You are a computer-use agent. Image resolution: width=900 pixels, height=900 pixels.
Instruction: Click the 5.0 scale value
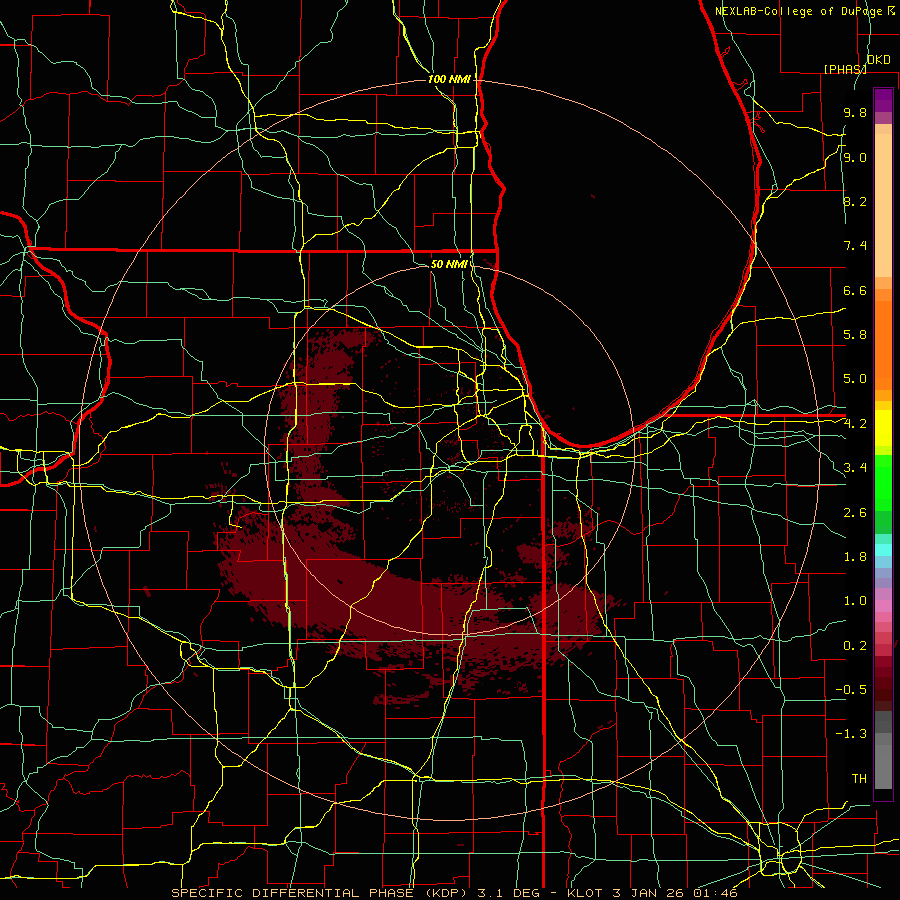[x=855, y=379]
